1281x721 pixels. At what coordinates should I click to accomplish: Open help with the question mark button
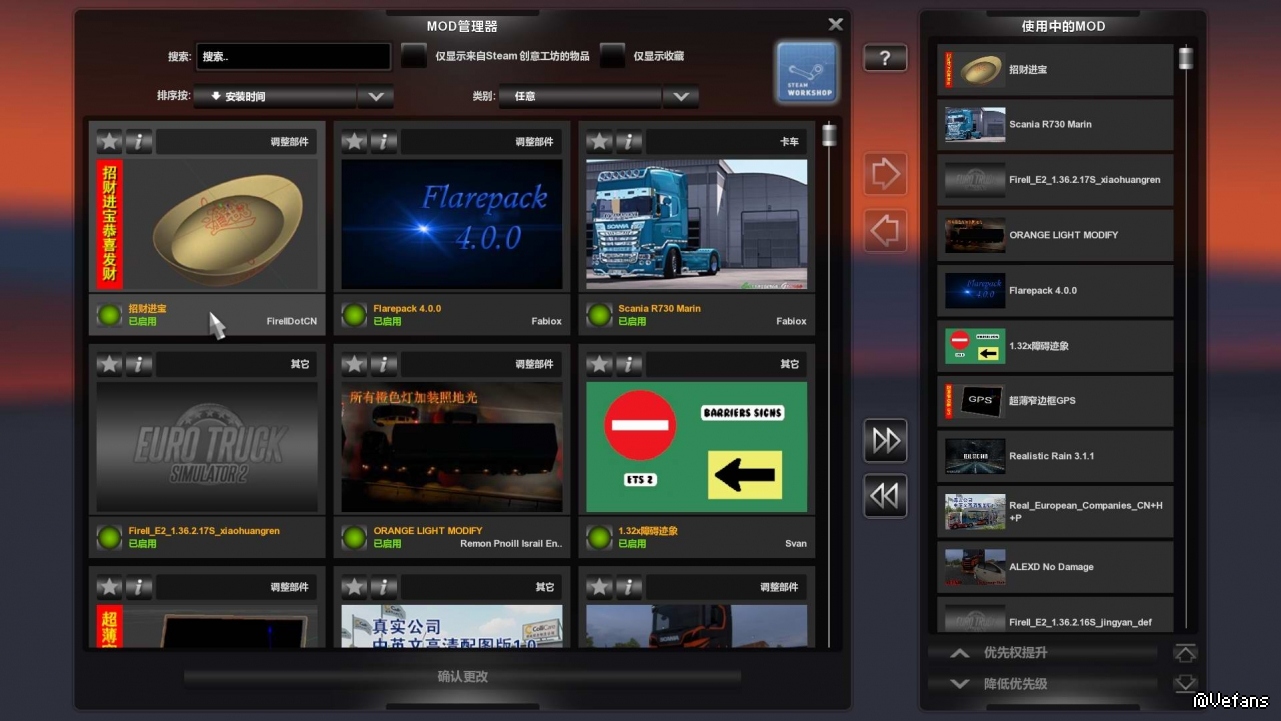coord(885,58)
